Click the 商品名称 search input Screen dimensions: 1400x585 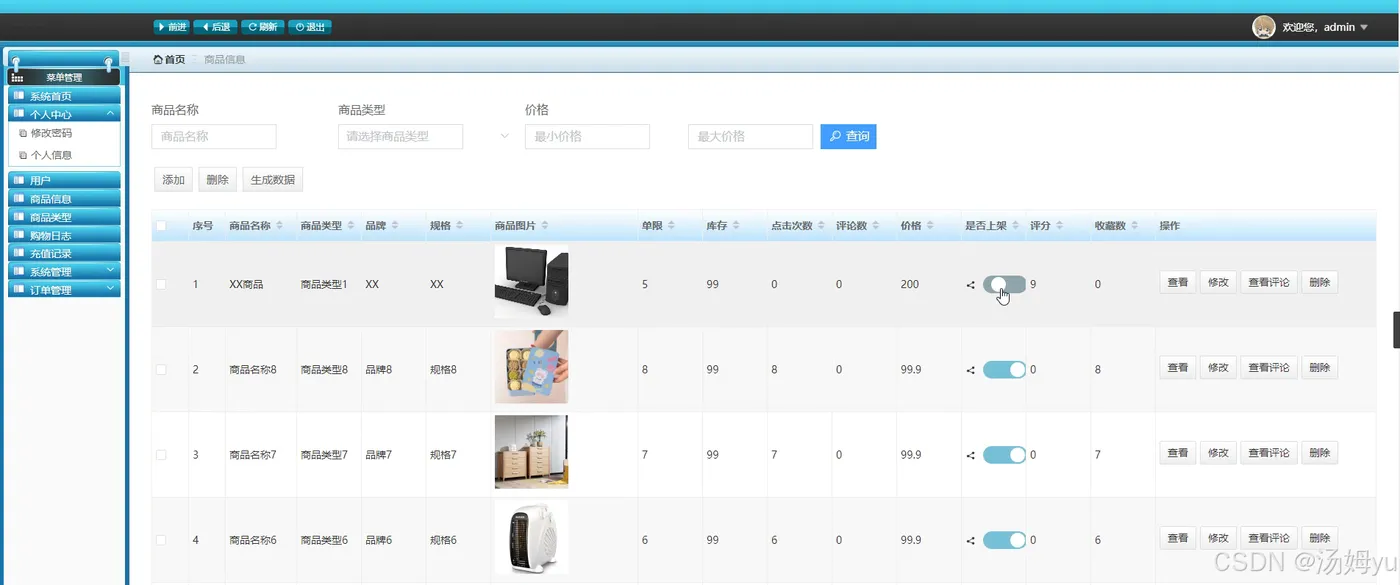(x=214, y=136)
